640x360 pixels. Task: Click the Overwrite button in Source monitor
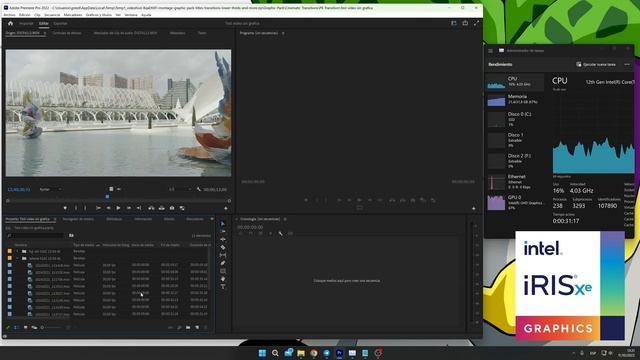pos(162,208)
